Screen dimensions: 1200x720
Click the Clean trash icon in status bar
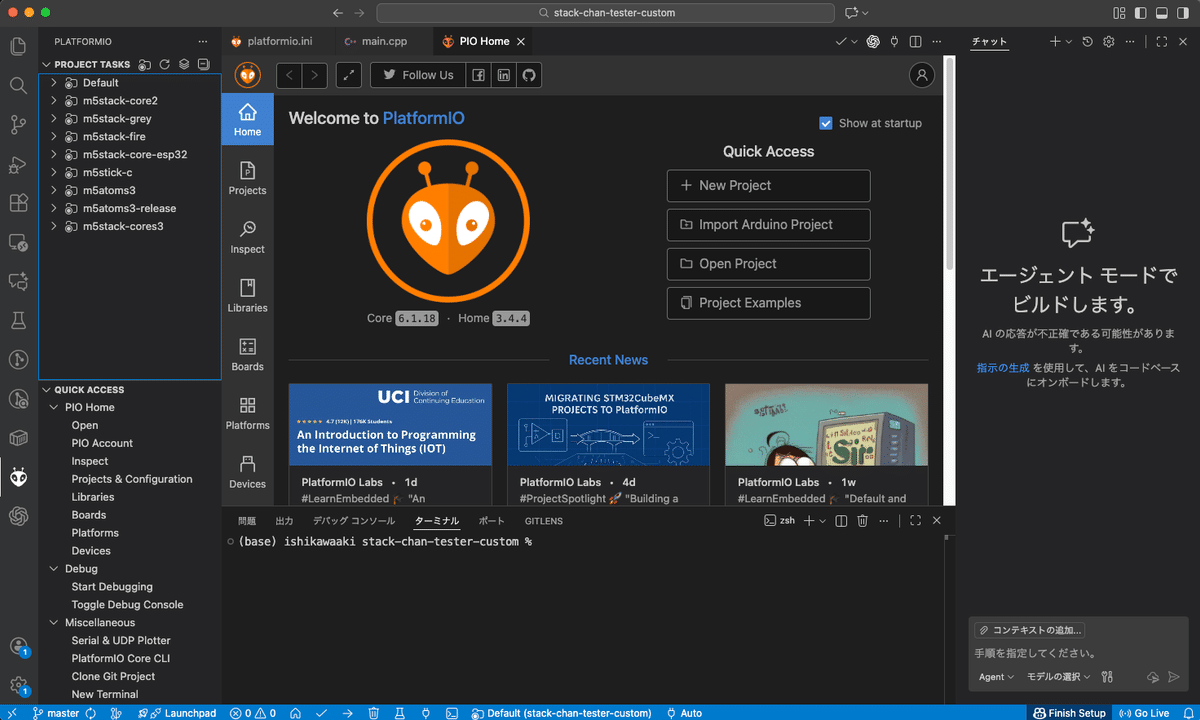click(373, 712)
